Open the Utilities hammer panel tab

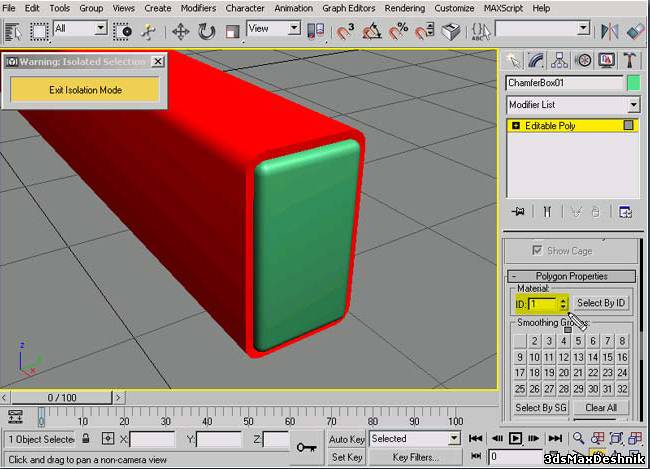coord(630,61)
